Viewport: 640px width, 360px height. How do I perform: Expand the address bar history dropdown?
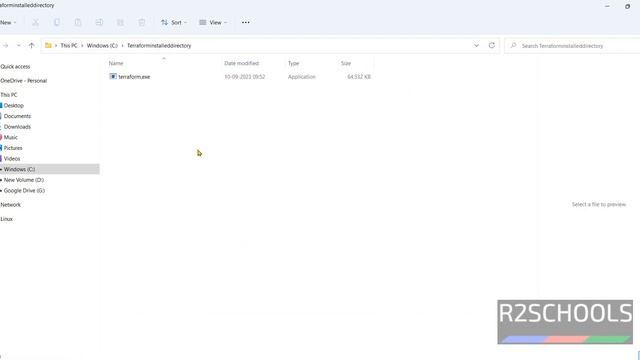[476, 45]
